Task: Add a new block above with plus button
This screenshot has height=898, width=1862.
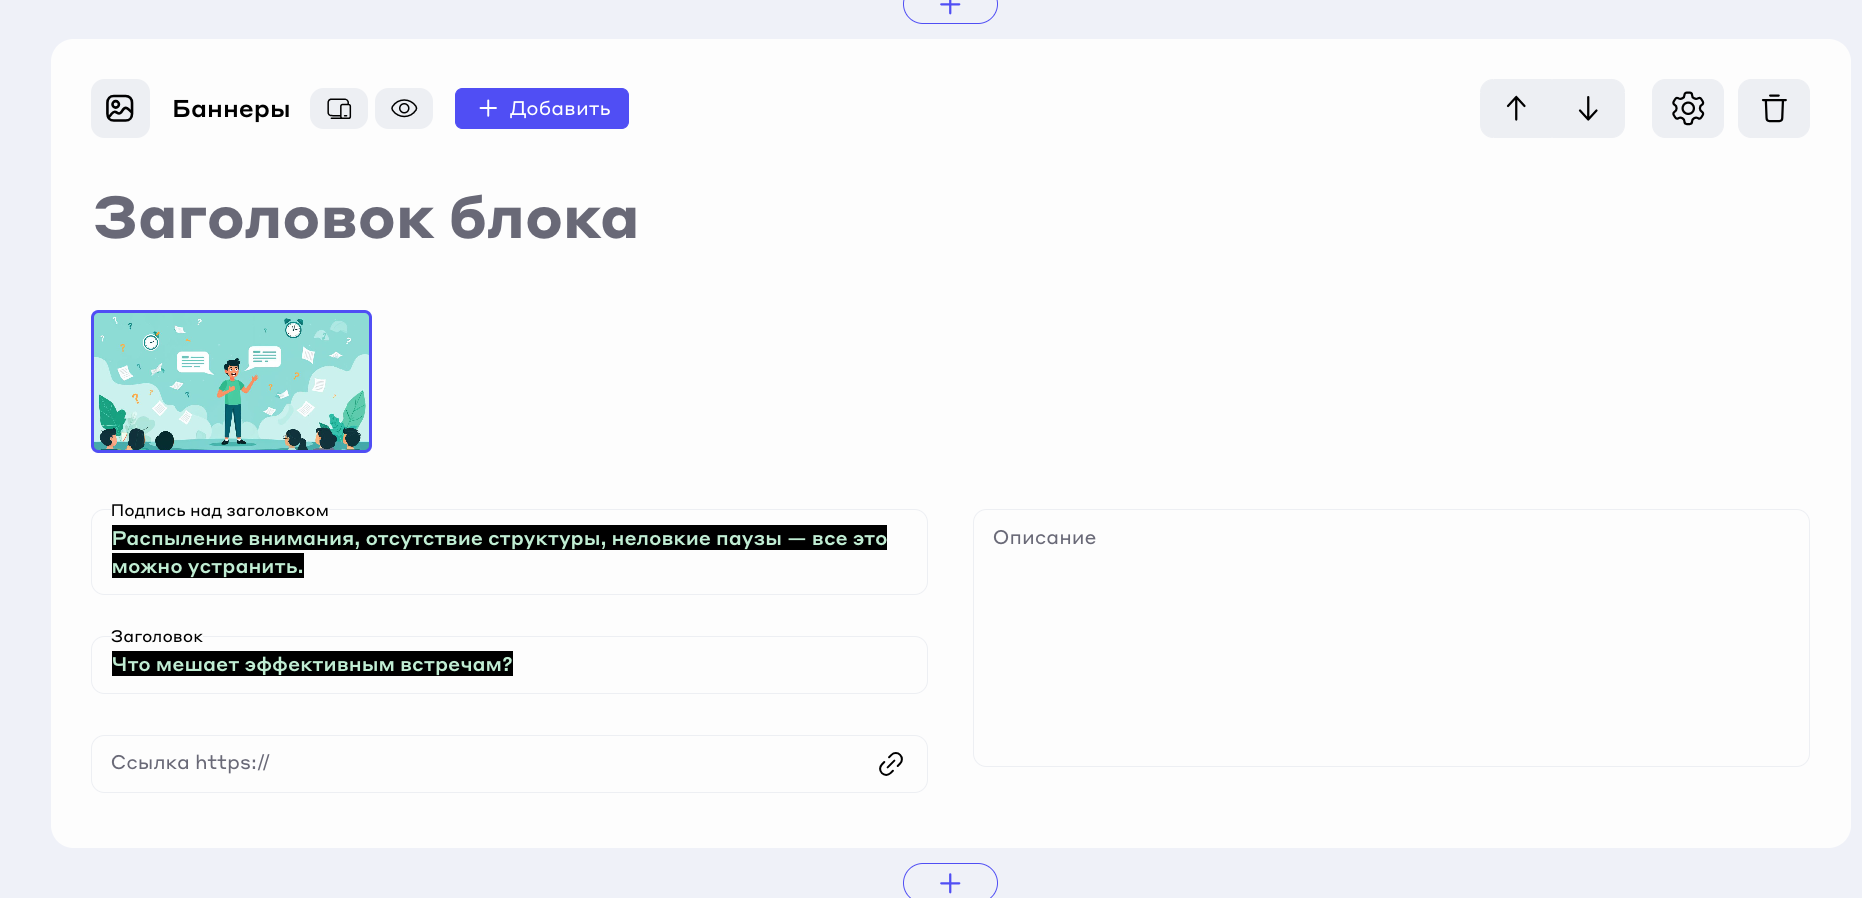Action: (950, 8)
